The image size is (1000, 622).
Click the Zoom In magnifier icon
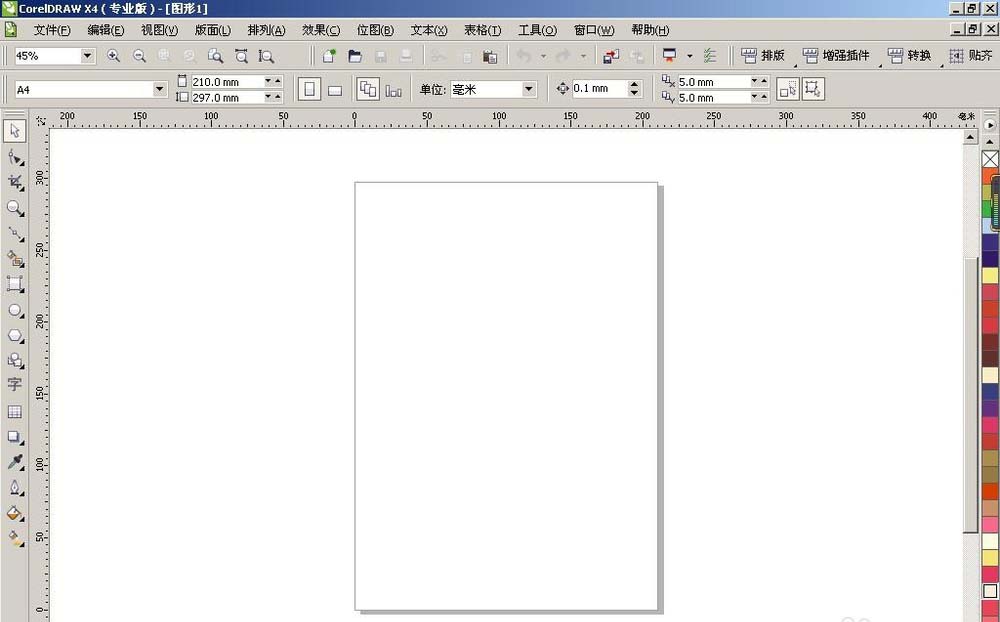coord(114,56)
